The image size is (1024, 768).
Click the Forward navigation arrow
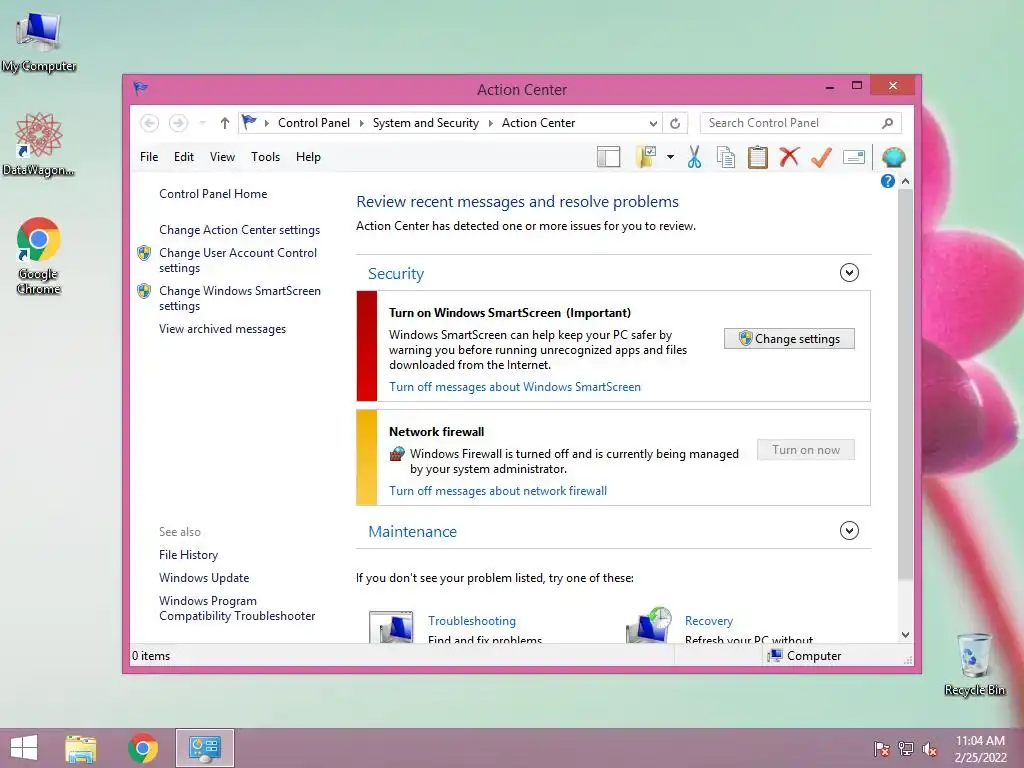pyautogui.click(x=178, y=123)
